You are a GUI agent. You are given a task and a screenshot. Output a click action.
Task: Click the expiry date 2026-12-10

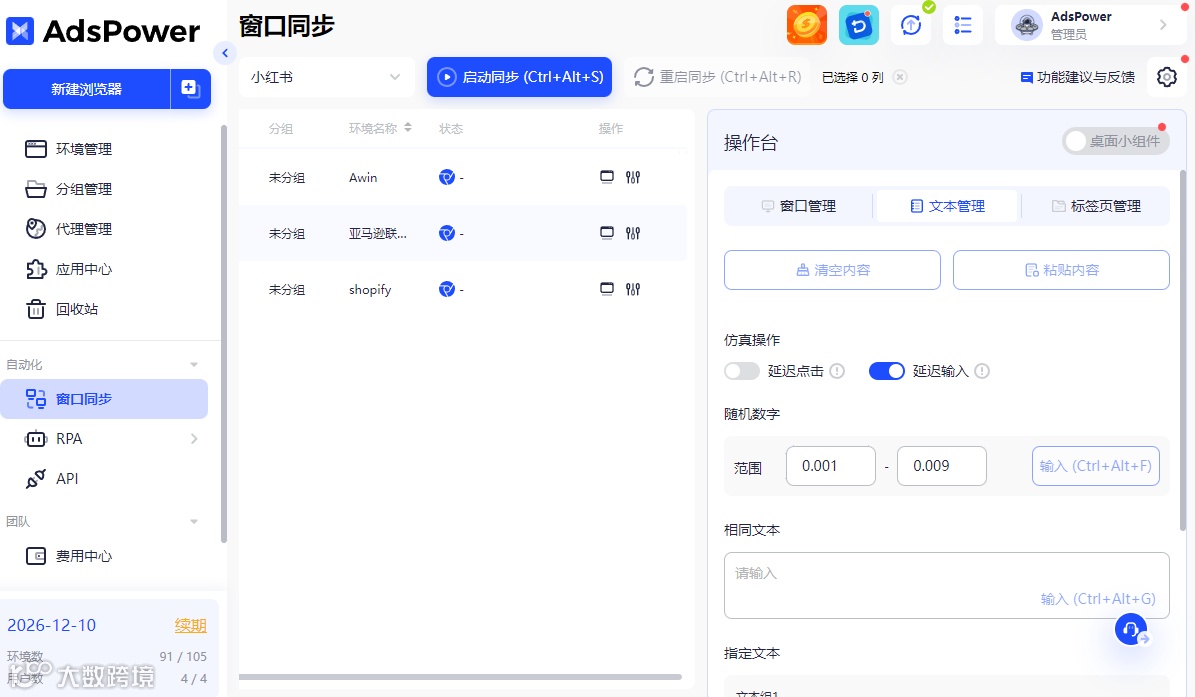52,625
